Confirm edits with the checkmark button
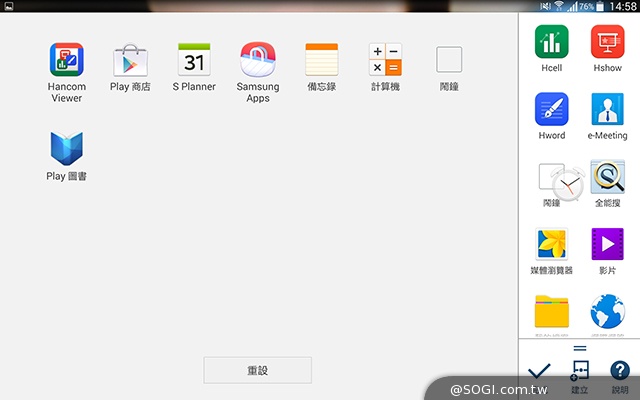Image resolution: width=640 pixels, height=400 pixels. (x=539, y=372)
